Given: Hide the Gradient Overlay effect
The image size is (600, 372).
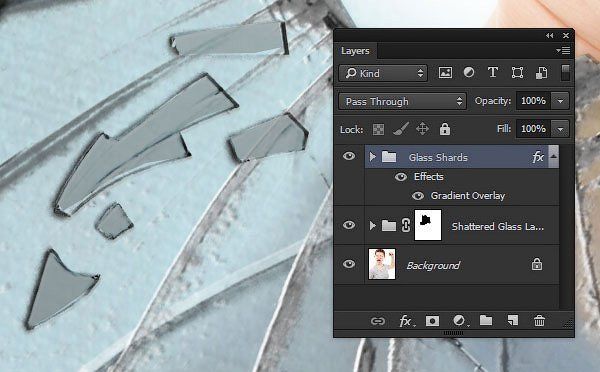Looking at the screenshot, I should coord(418,196).
